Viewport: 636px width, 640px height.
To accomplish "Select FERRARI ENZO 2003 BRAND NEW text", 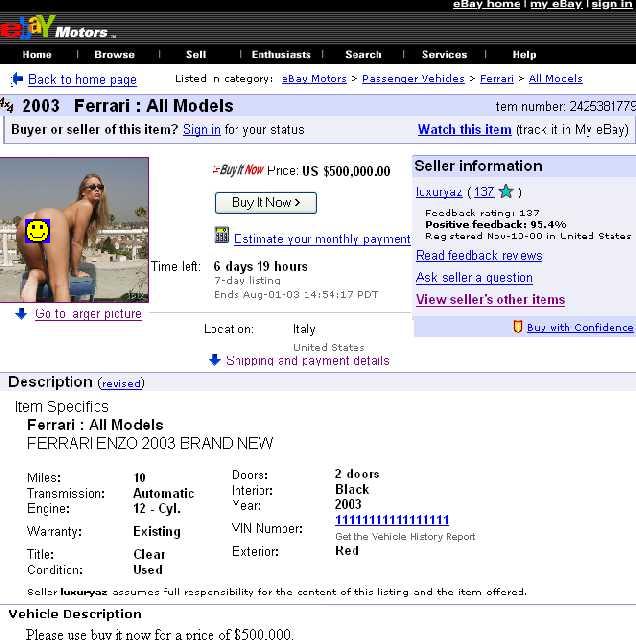I will pos(150,443).
